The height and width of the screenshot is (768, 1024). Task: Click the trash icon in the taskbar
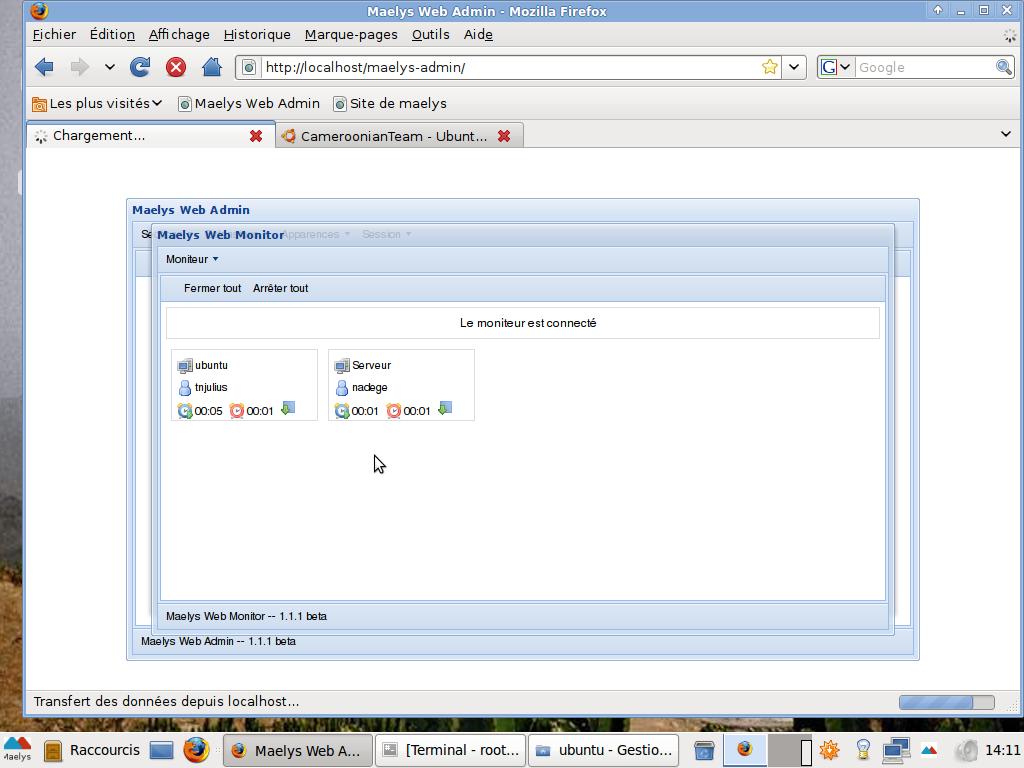coord(704,750)
